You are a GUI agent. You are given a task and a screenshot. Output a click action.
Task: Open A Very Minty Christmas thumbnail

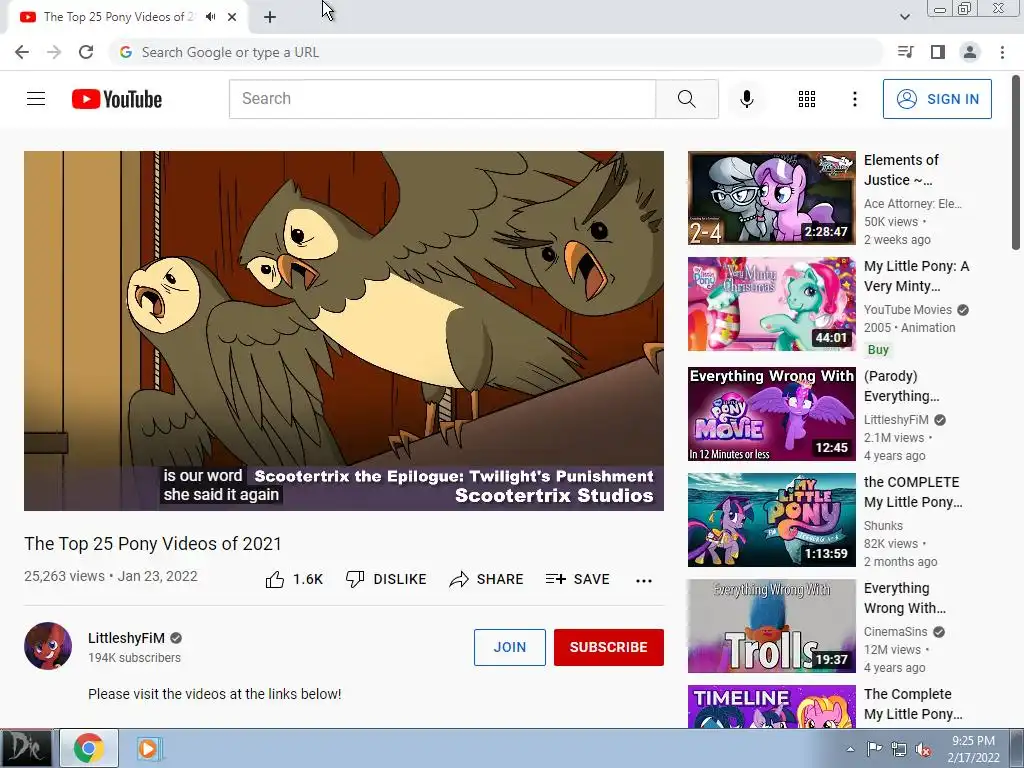[771, 304]
